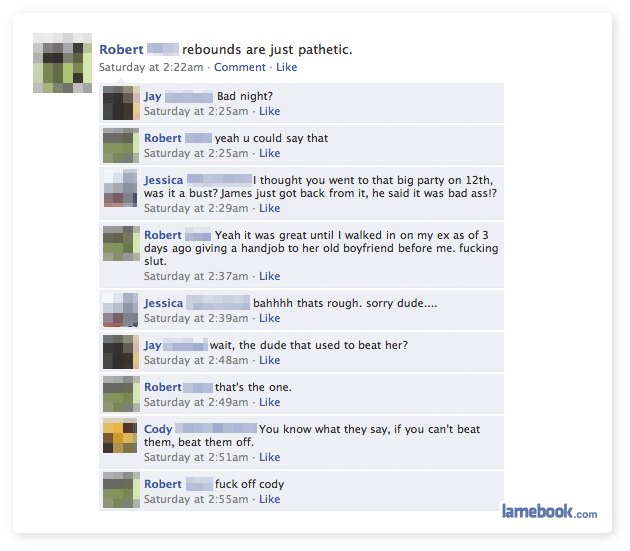Viewport: 630px width, 551px height.
Task: Click Robert's large profile picture on post
Action: click(62, 63)
